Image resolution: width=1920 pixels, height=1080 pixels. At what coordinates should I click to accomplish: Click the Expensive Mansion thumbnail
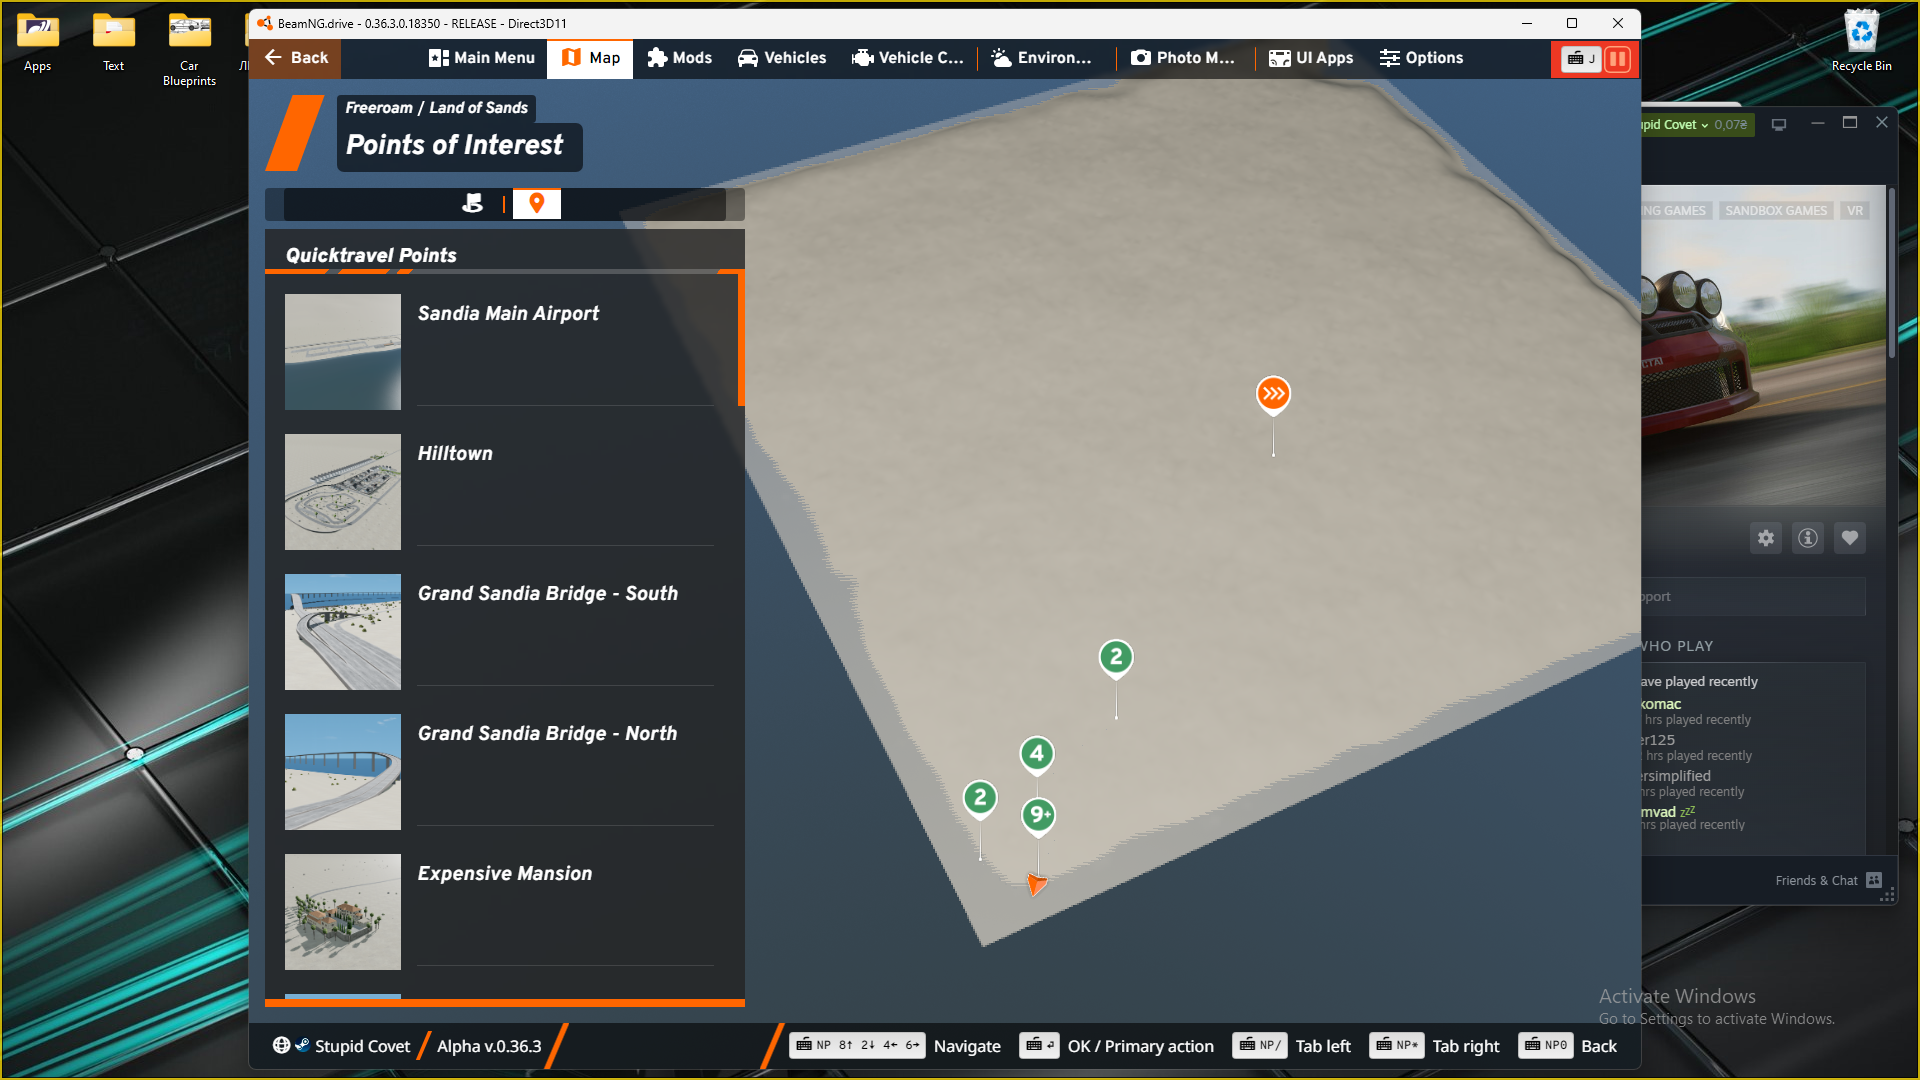343,911
